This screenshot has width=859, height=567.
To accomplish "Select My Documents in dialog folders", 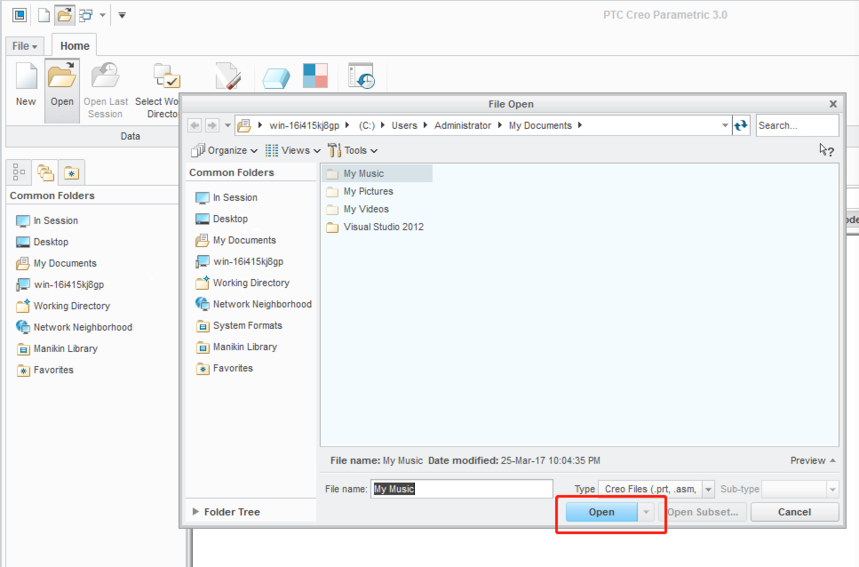I will [x=236, y=240].
